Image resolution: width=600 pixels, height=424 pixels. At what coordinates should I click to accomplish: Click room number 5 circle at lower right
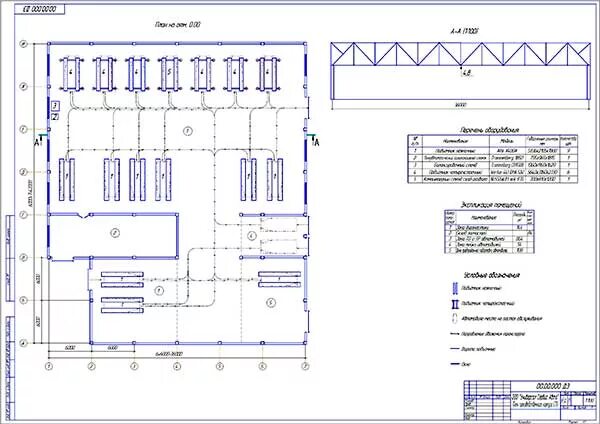click(x=271, y=303)
